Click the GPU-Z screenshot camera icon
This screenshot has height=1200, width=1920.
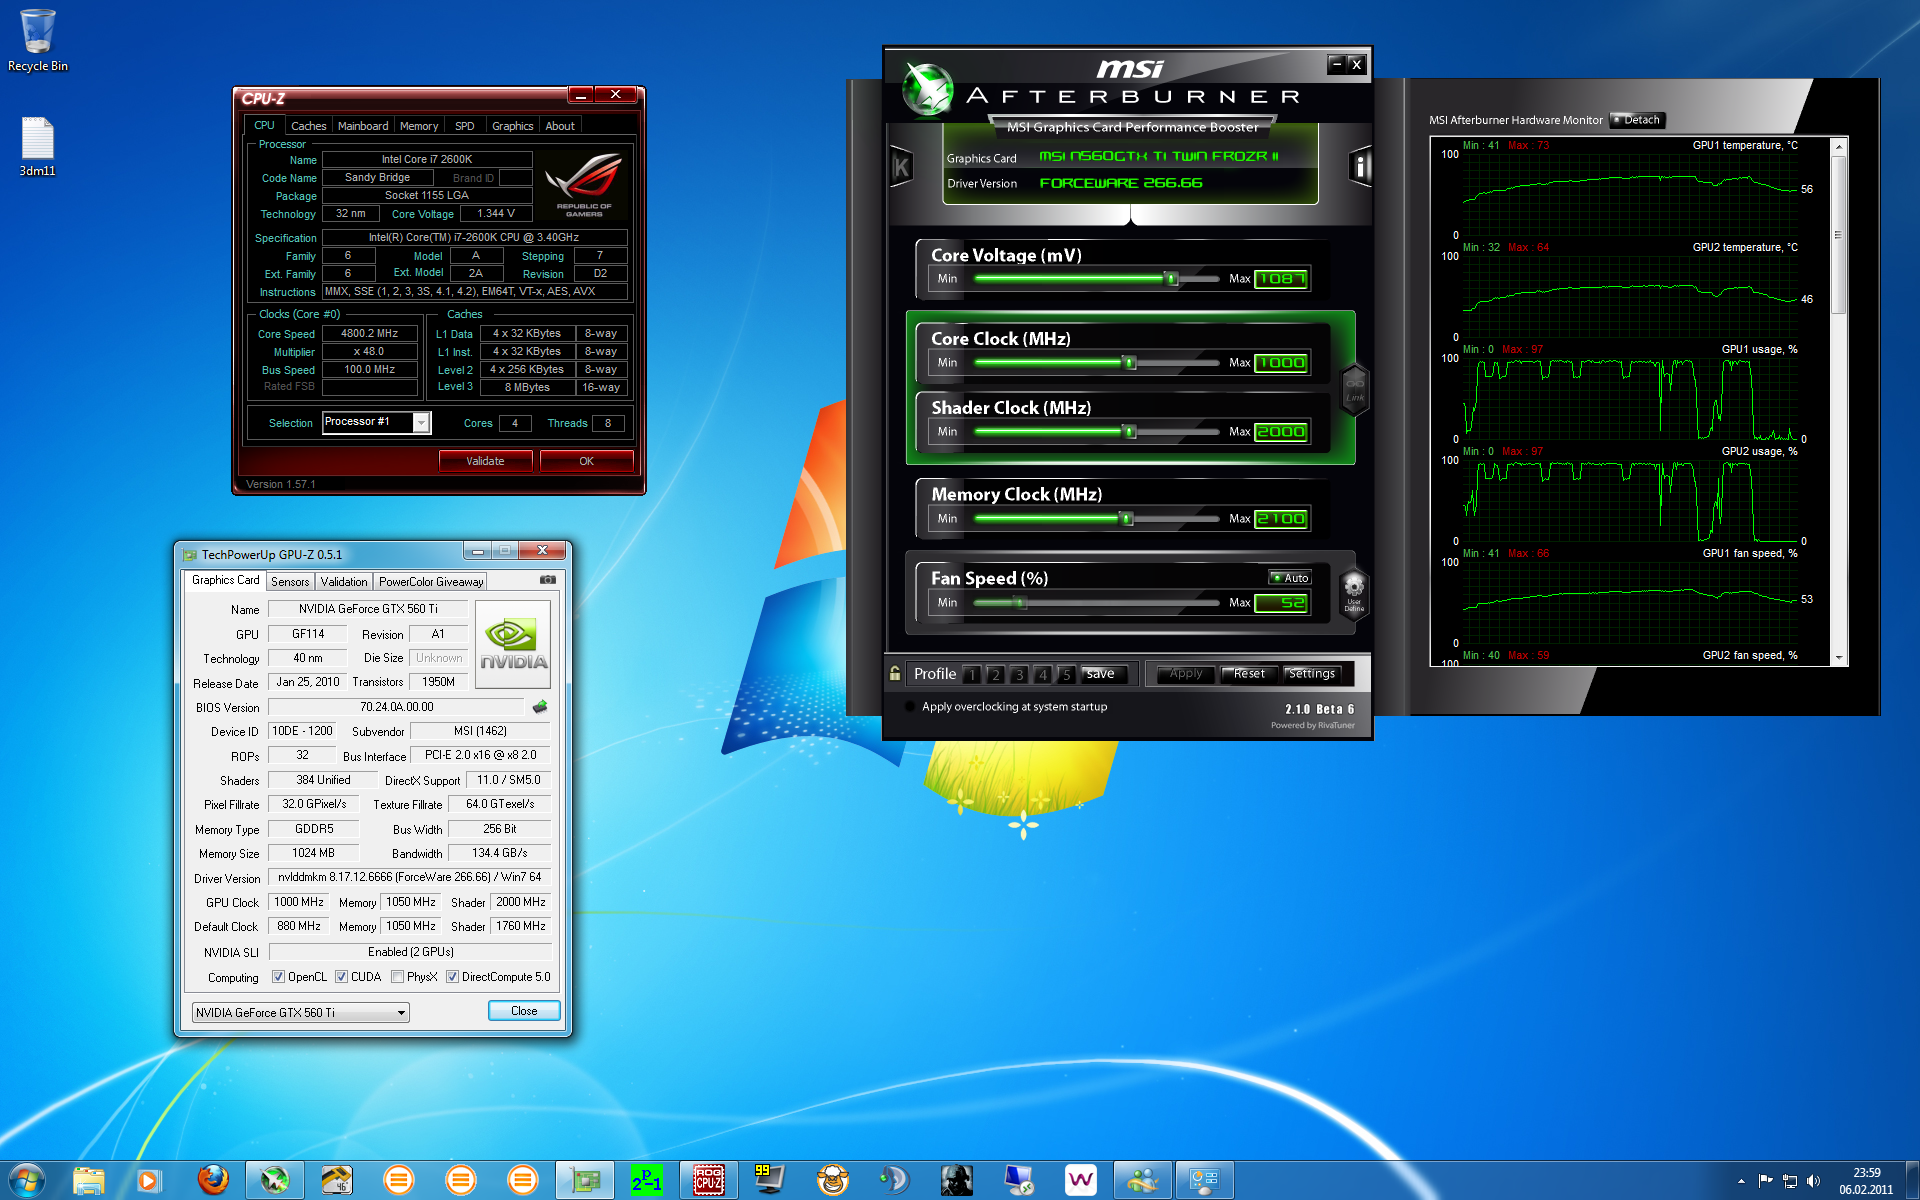548,580
